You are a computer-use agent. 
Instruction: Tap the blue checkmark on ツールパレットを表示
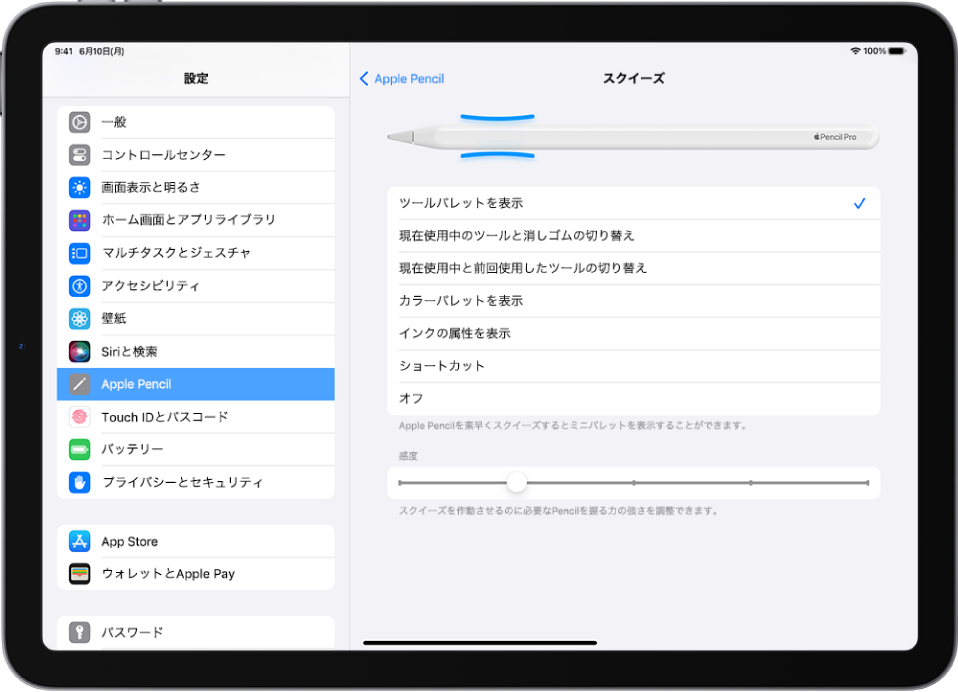[x=859, y=203]
